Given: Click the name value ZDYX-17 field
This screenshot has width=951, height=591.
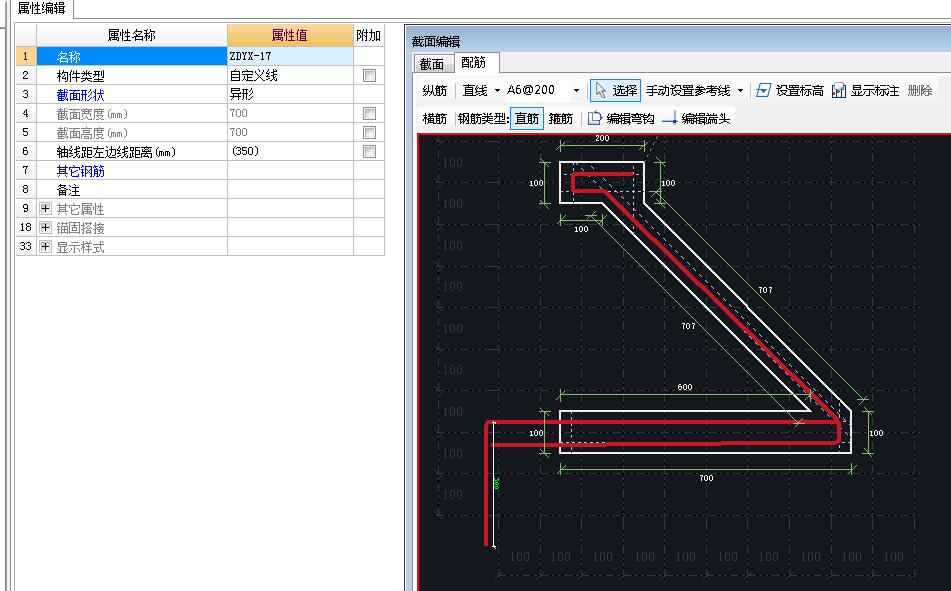Looking at the screenshot, I should tap(290, 56).
